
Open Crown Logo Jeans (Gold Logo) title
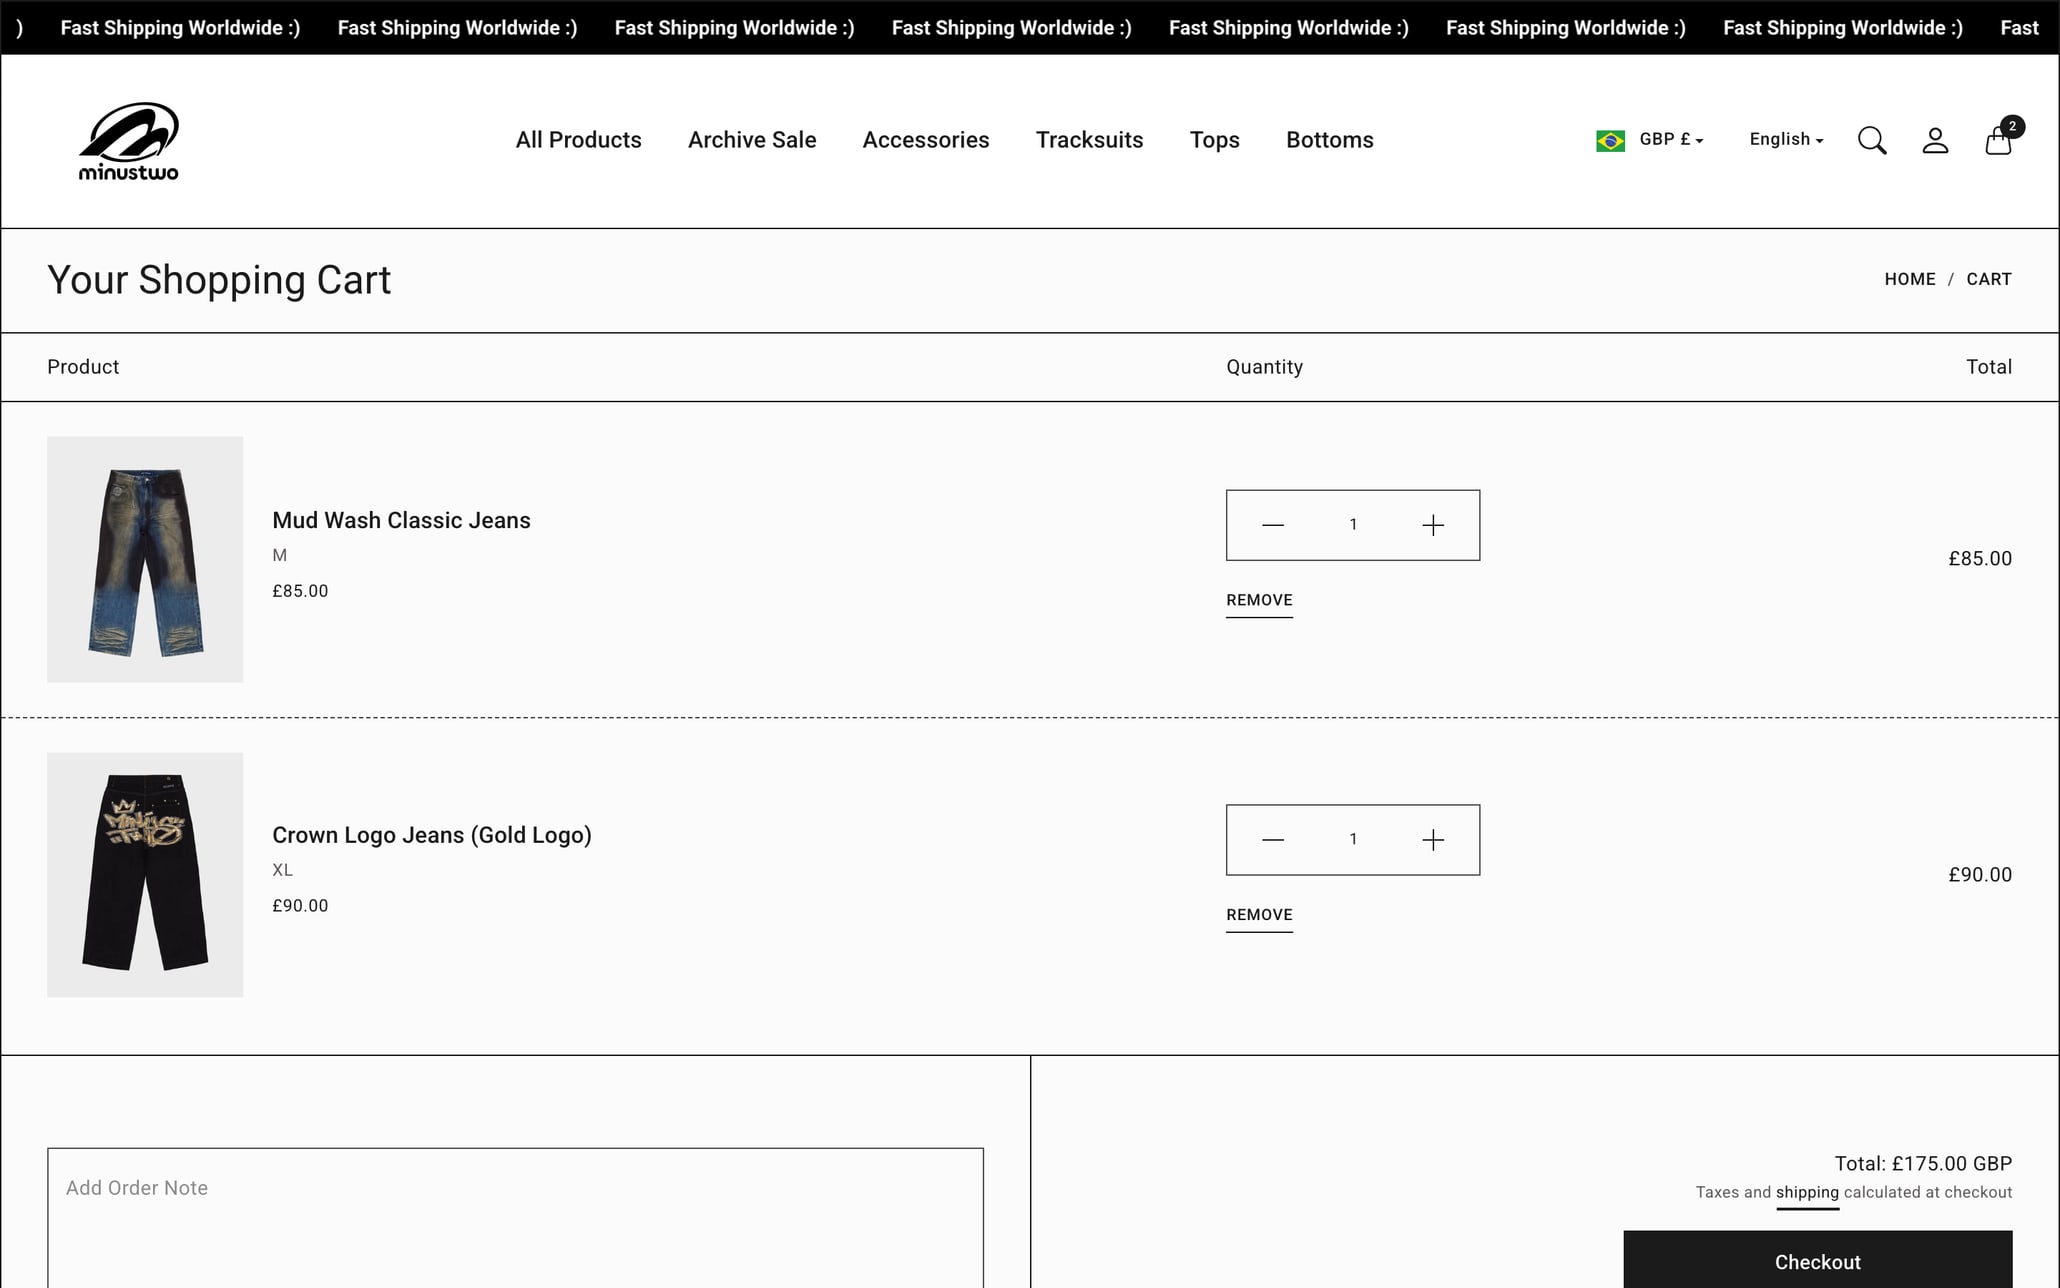pyautogui.click(x=432, y=835)
